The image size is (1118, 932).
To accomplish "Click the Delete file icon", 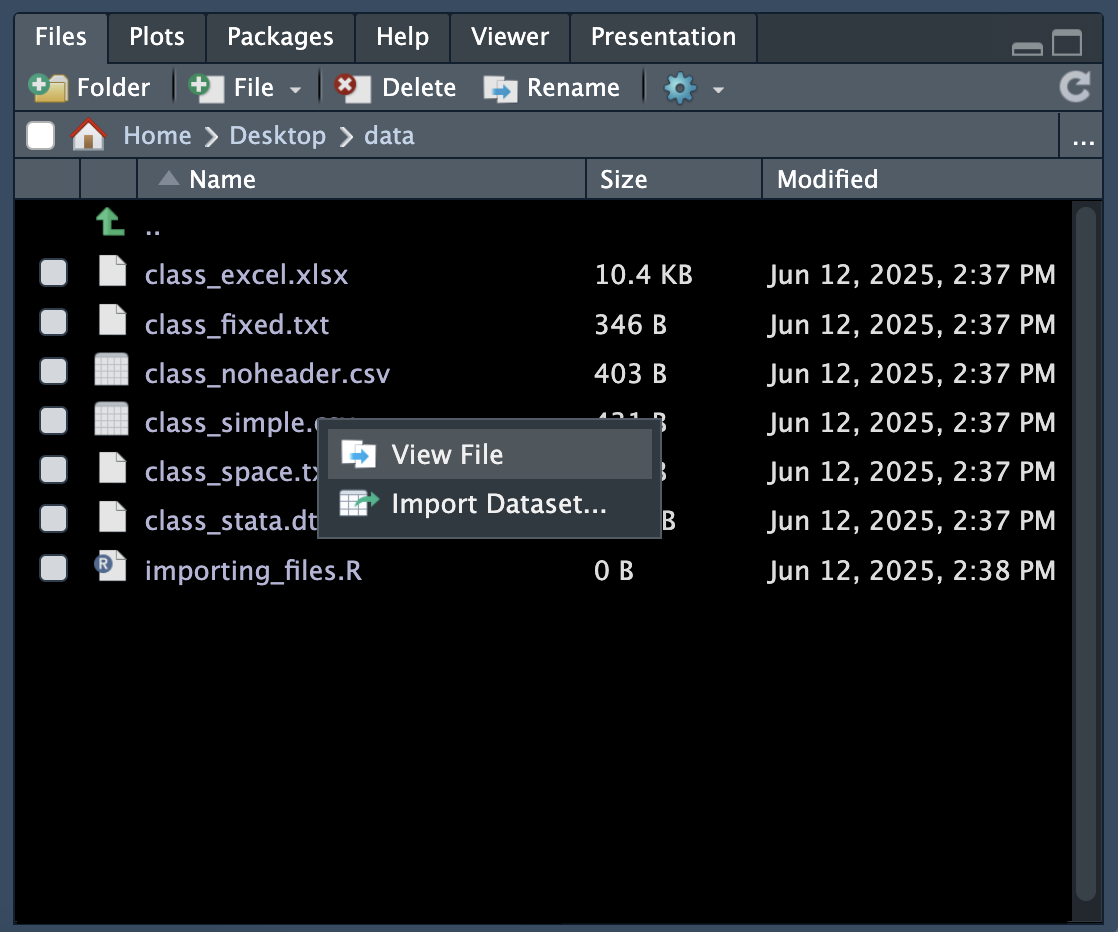I will click(349, 88).
